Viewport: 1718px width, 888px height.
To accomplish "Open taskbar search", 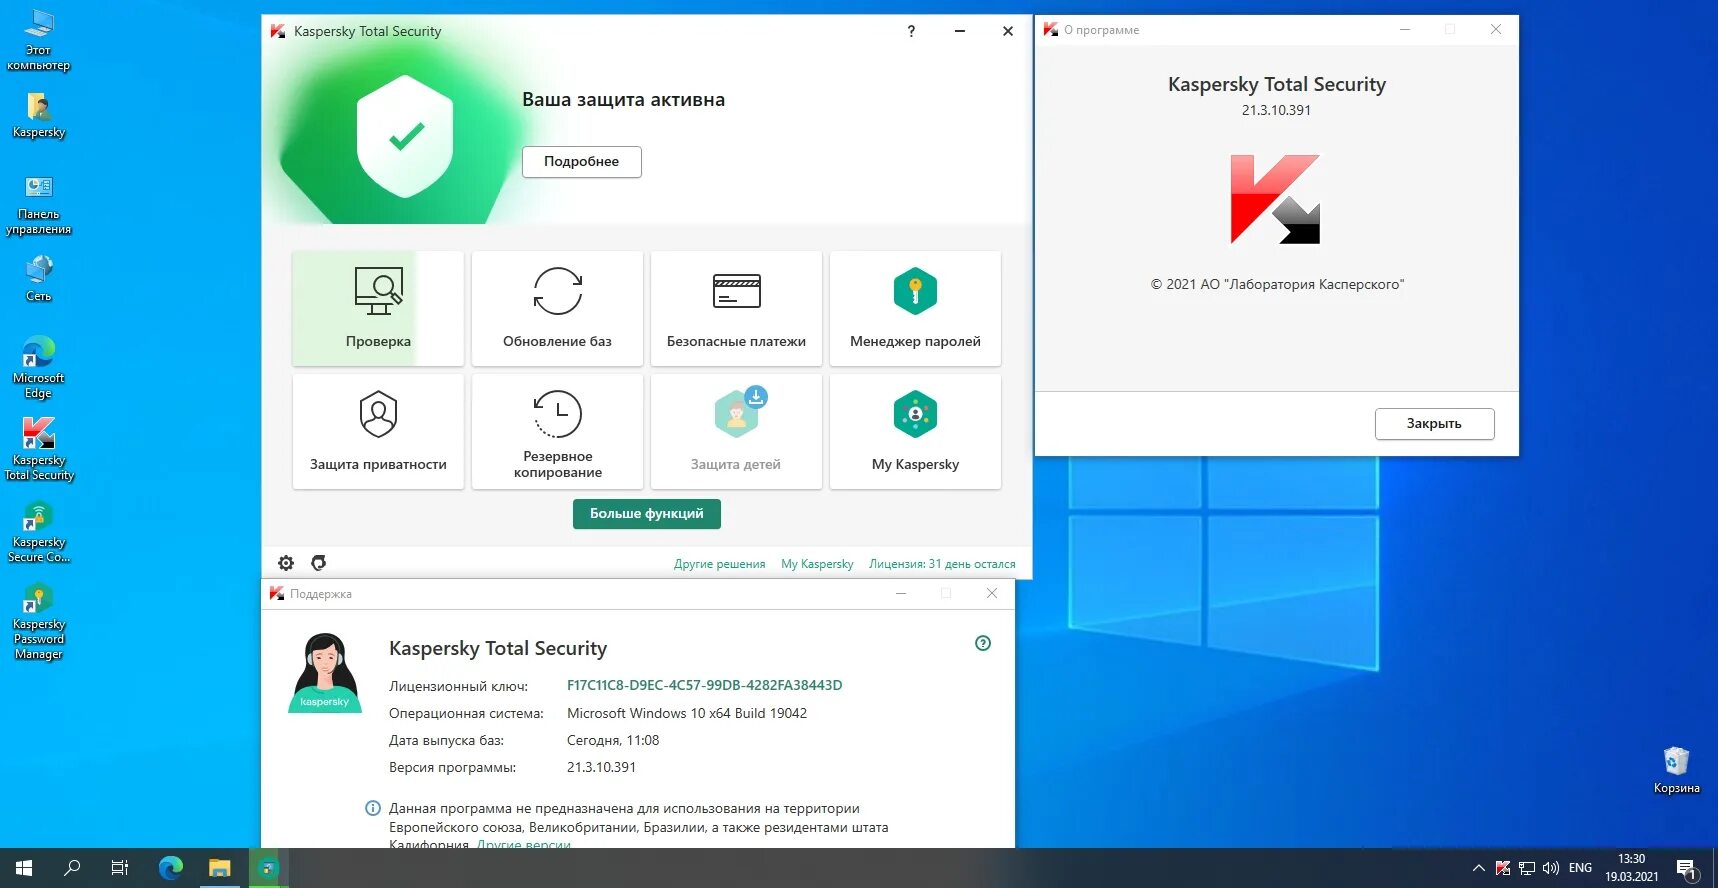I will (x=72, y=868).
